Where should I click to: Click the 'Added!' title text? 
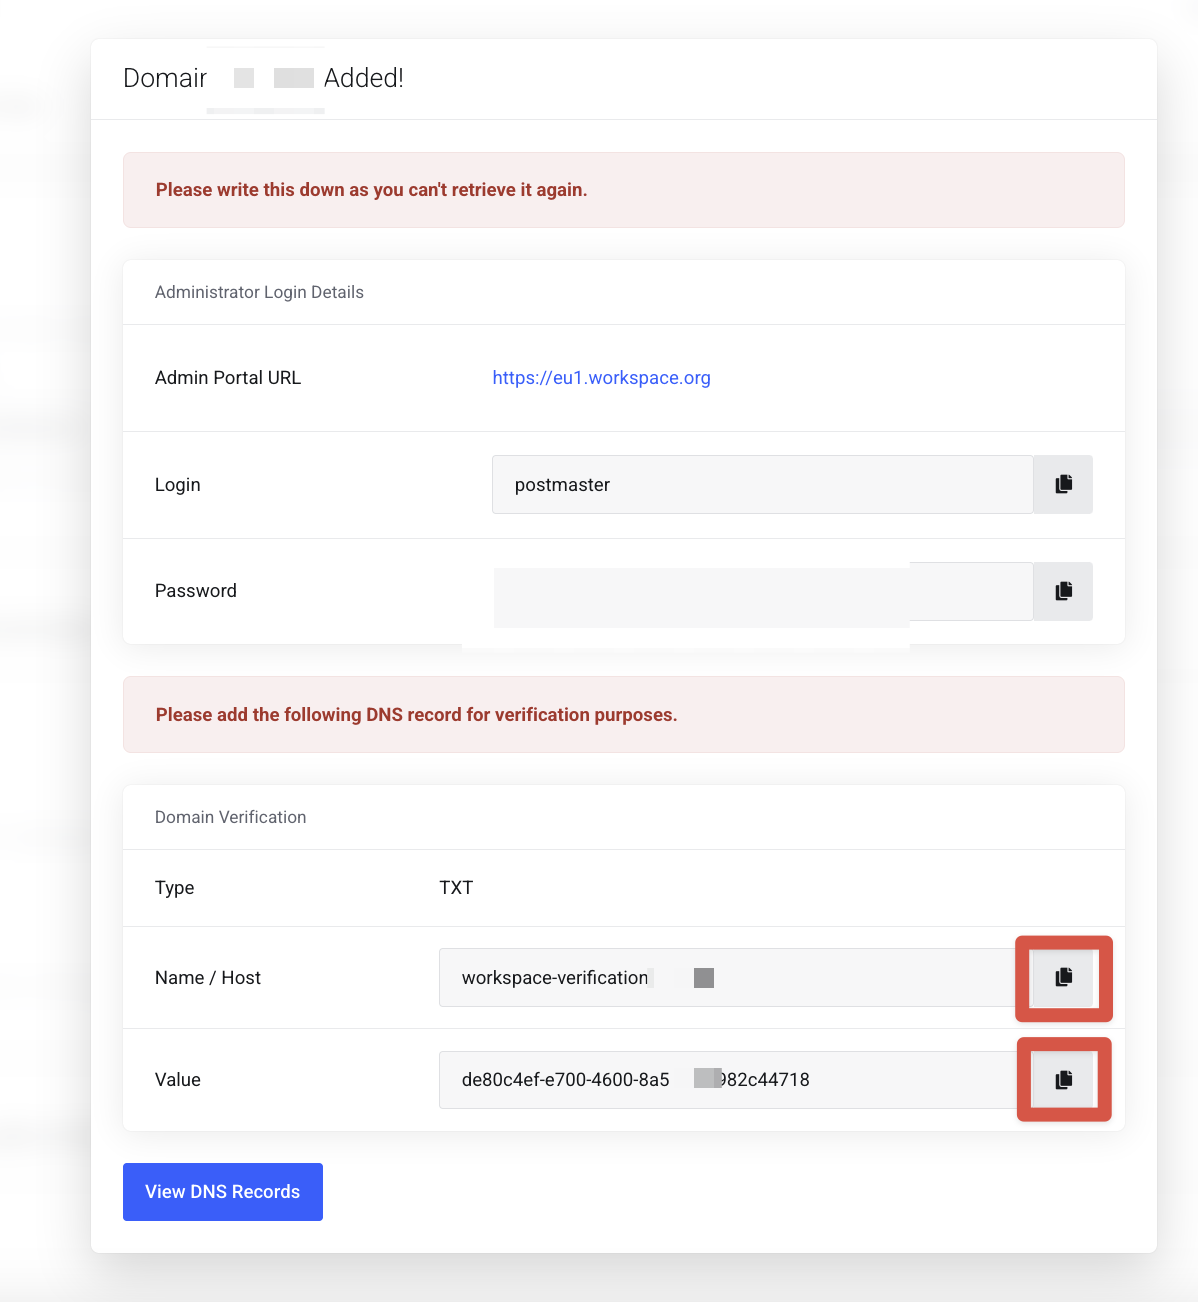tap(364, 78)
